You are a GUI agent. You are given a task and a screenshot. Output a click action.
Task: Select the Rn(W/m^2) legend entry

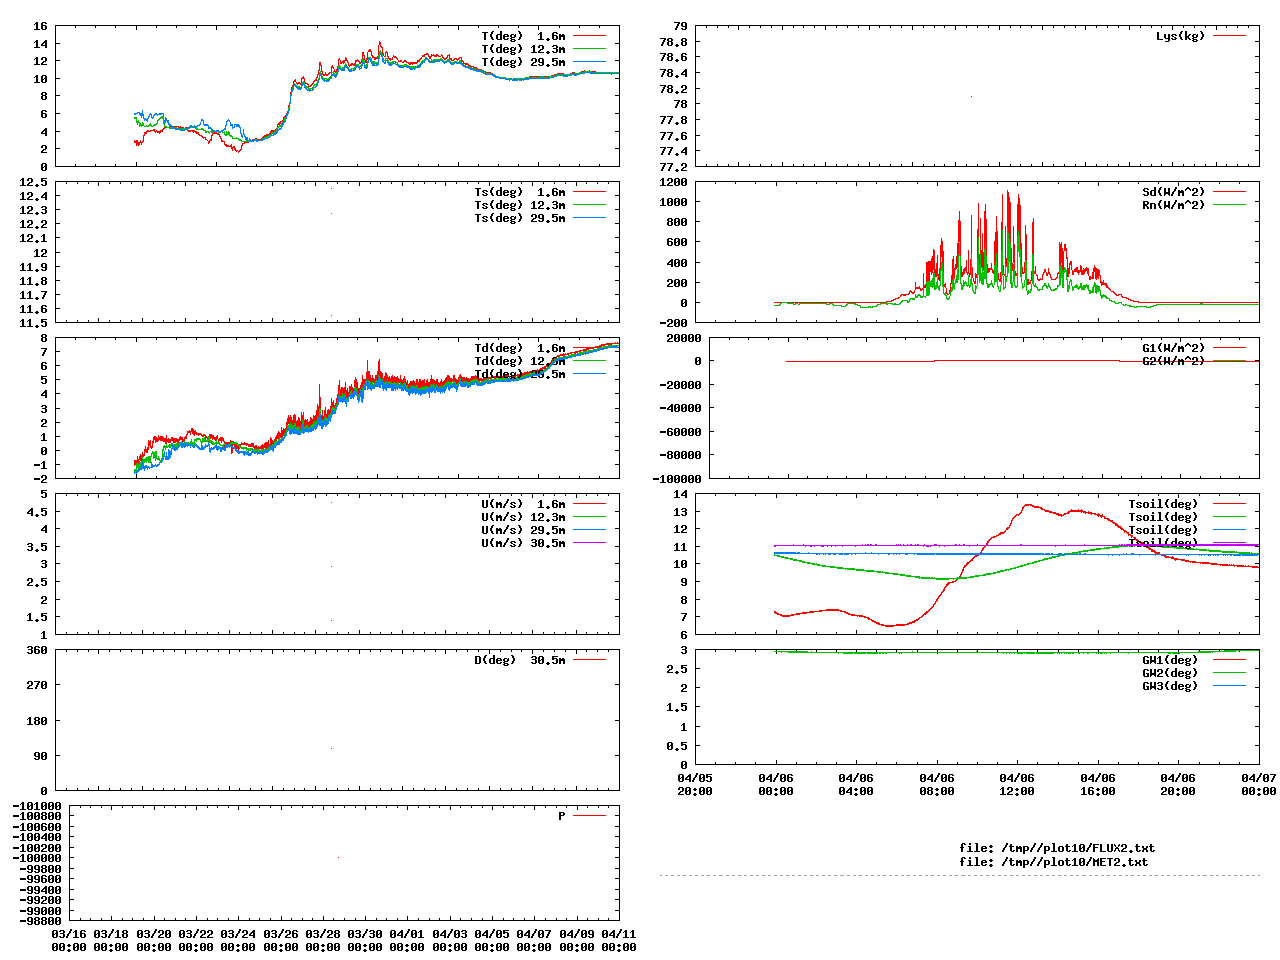click(x=1174, y=205)
